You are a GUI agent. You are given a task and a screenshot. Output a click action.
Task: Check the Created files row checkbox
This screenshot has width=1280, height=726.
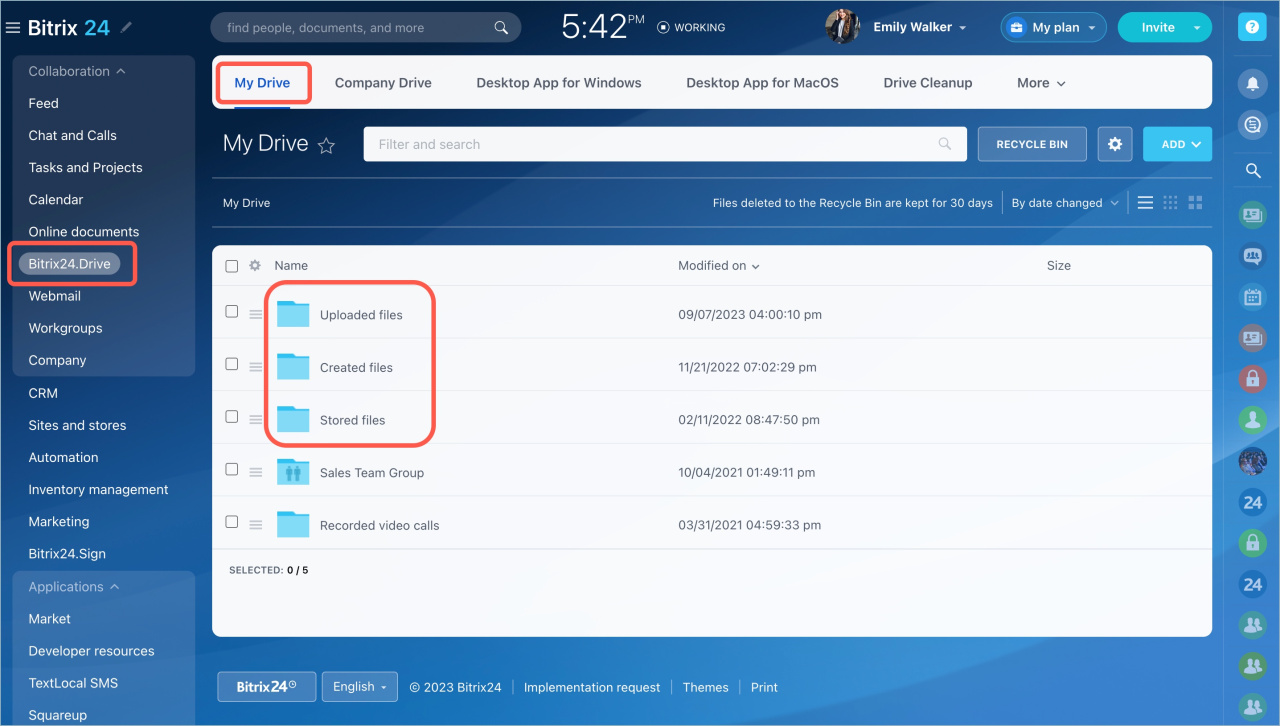click(x=232, y=364)
